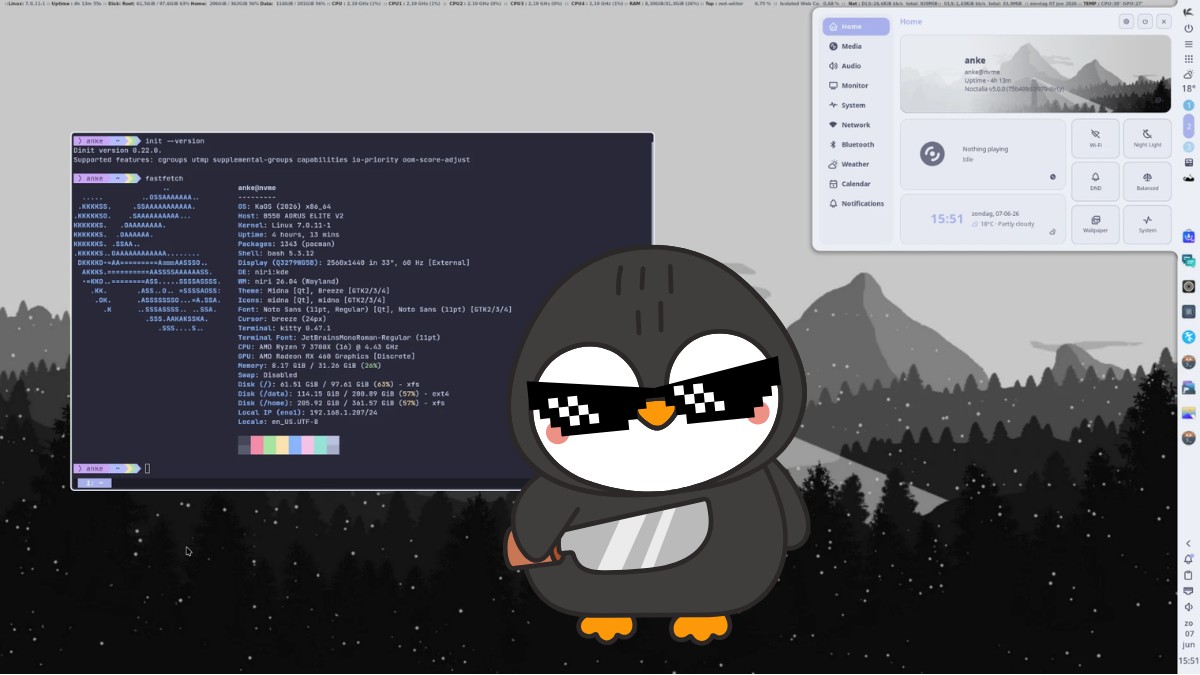
Task: Click the media disc icon in Nothing playing card
Action: (932, 154)
